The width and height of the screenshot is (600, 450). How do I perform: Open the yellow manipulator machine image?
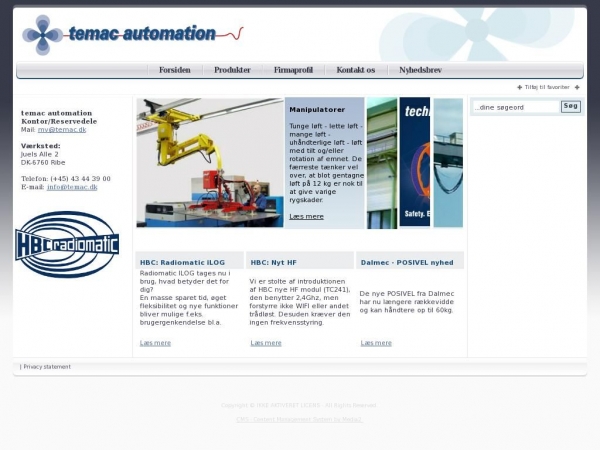tap(210, 163)
